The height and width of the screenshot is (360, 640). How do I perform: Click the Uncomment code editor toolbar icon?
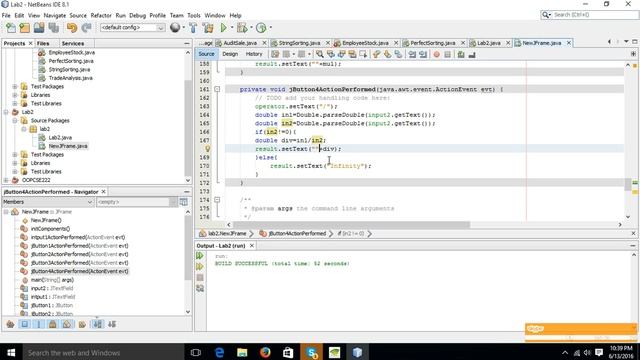tap(472, 54)
